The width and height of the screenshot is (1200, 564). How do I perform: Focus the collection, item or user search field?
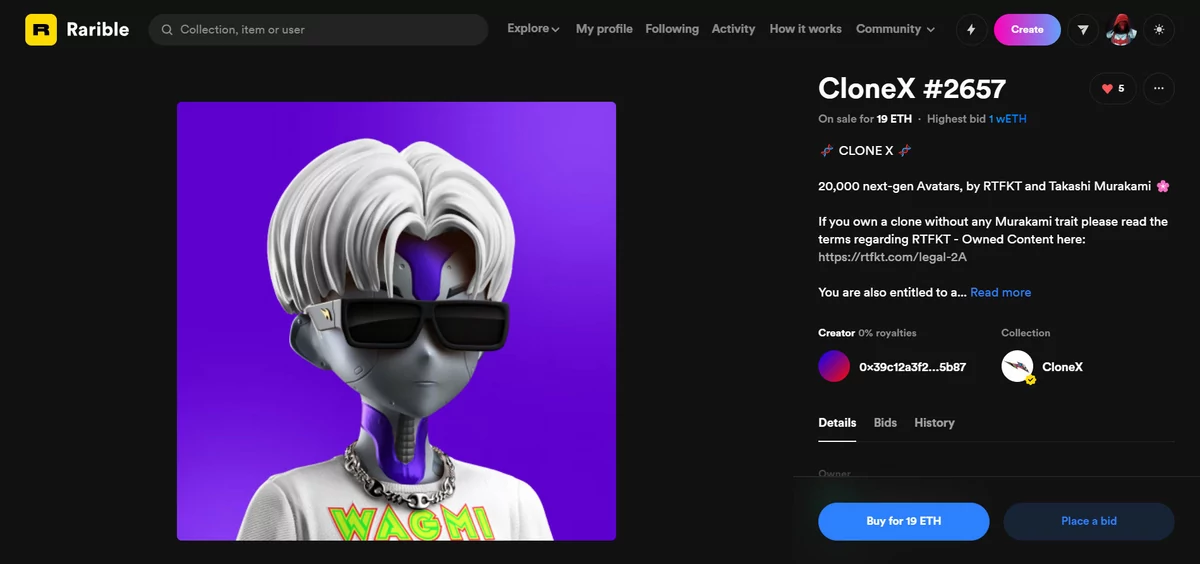318,30
